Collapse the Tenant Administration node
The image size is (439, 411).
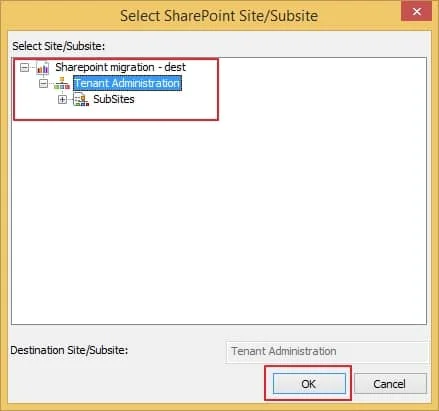[x=43, y=83]
